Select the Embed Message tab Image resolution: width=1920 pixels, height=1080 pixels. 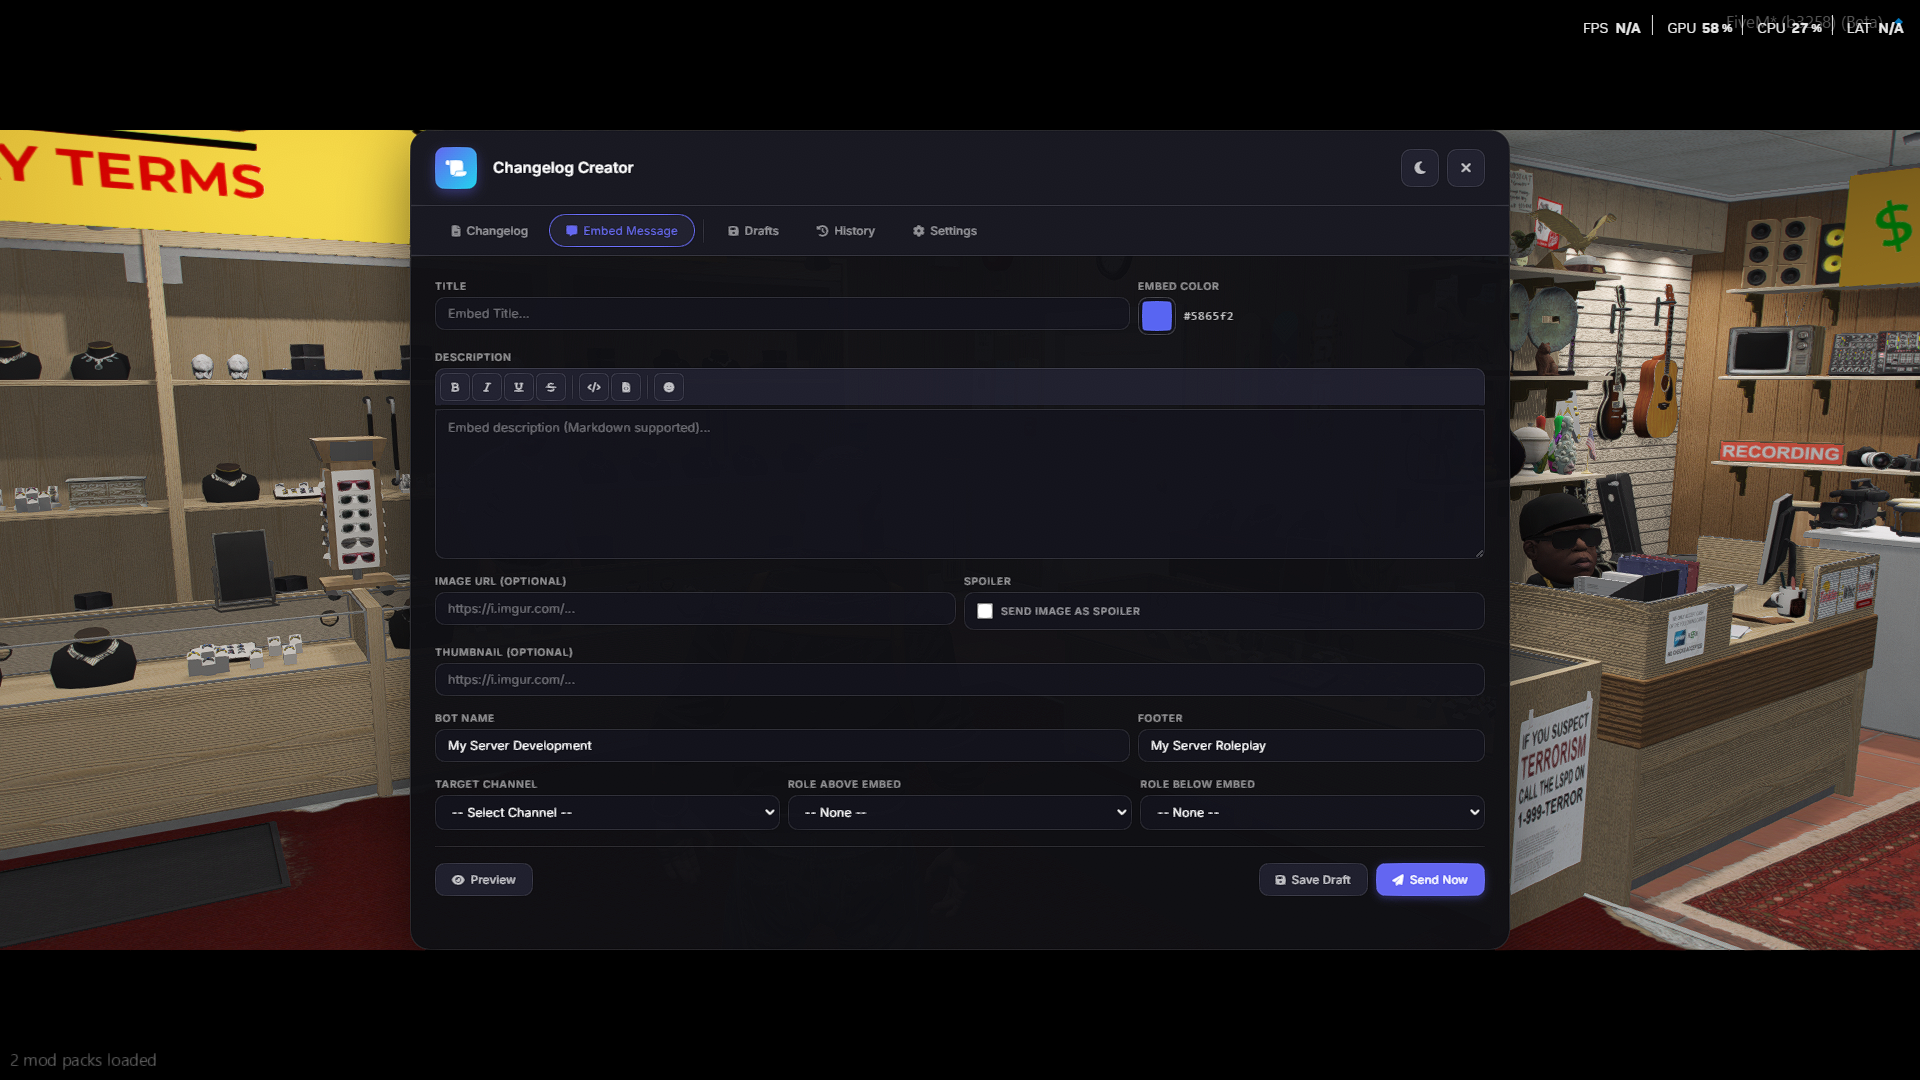click(622, 231)
